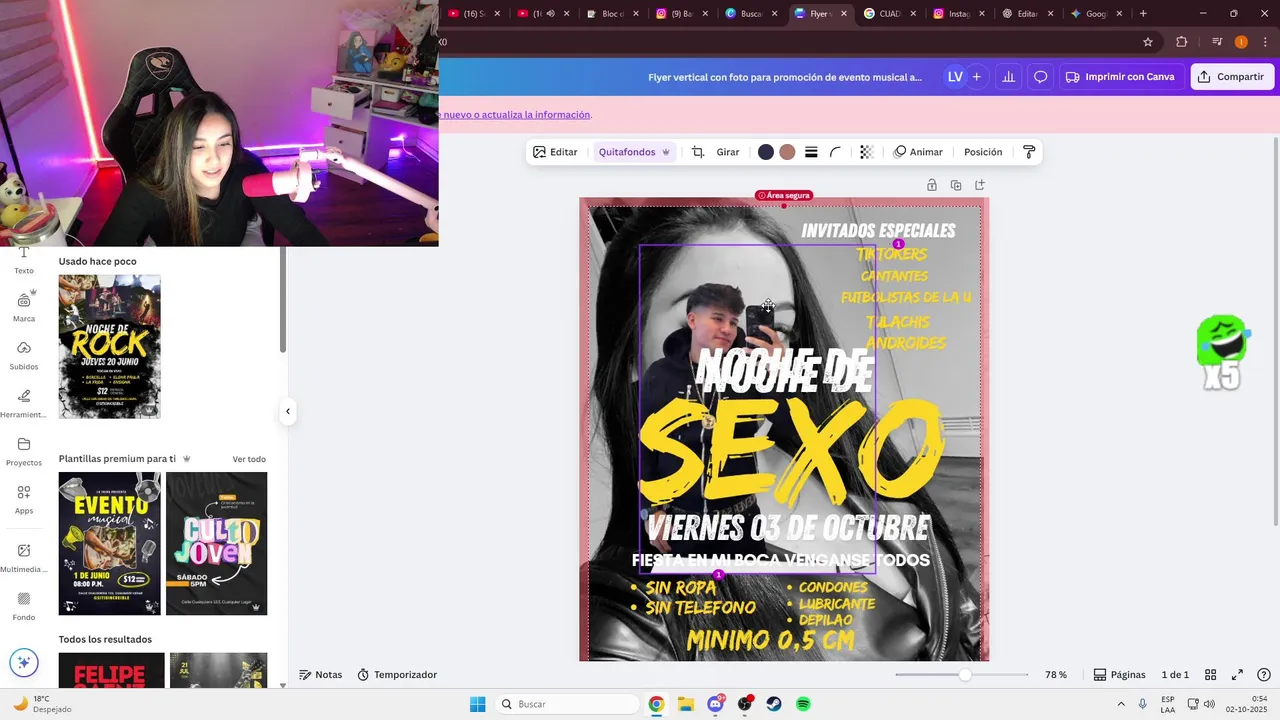
Task: Adjust corner rounding icon
Action: click(x=835, y=152)
